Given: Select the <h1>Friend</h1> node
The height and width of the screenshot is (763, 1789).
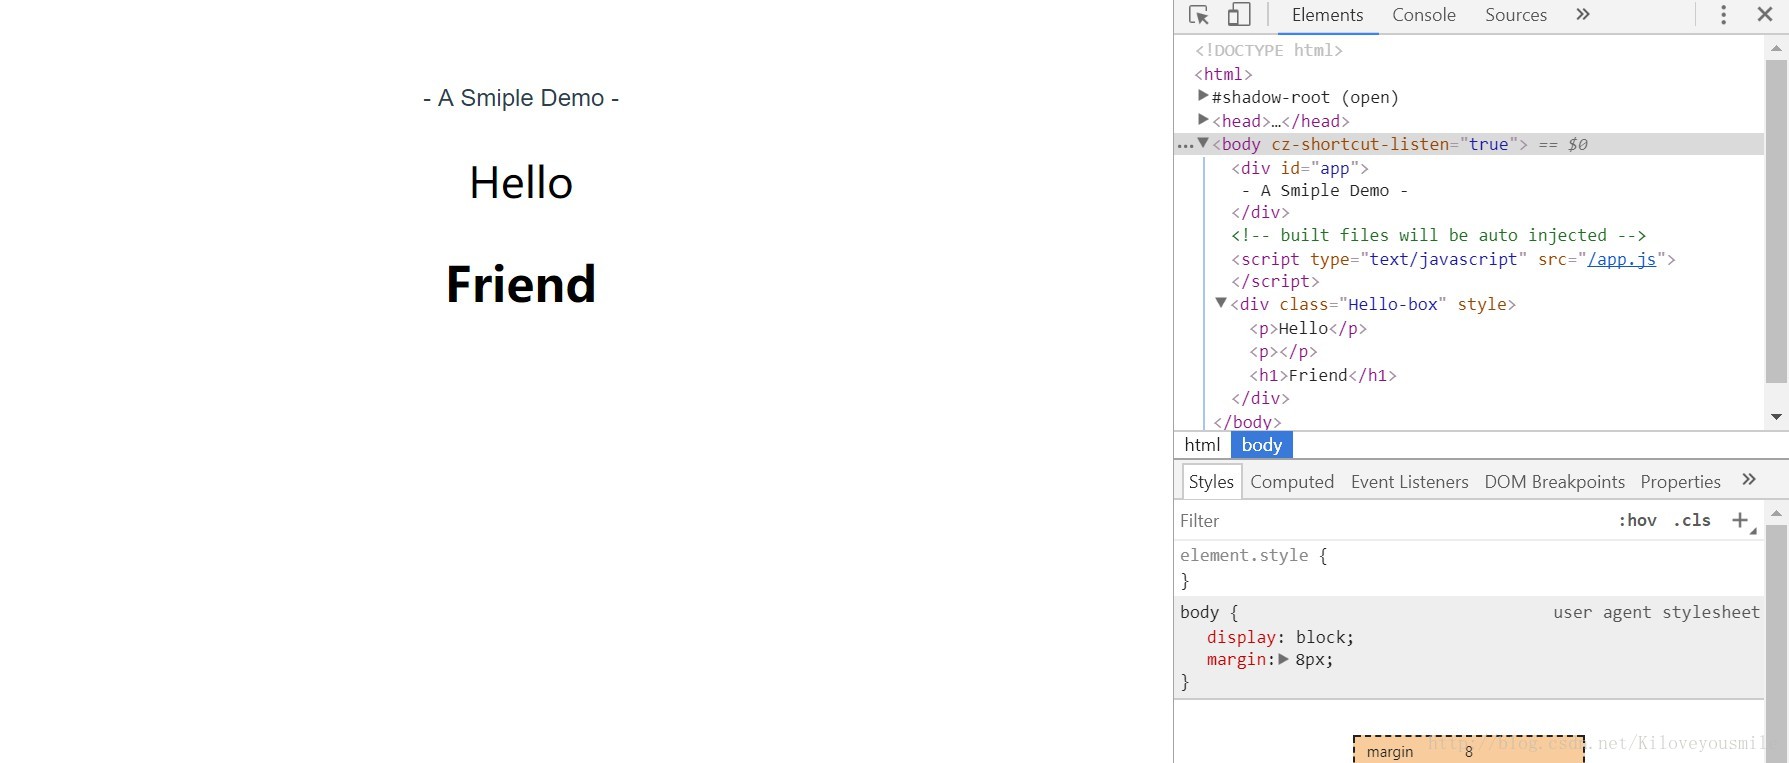Looking at the screenshot, I should (x=1323, y=375).
